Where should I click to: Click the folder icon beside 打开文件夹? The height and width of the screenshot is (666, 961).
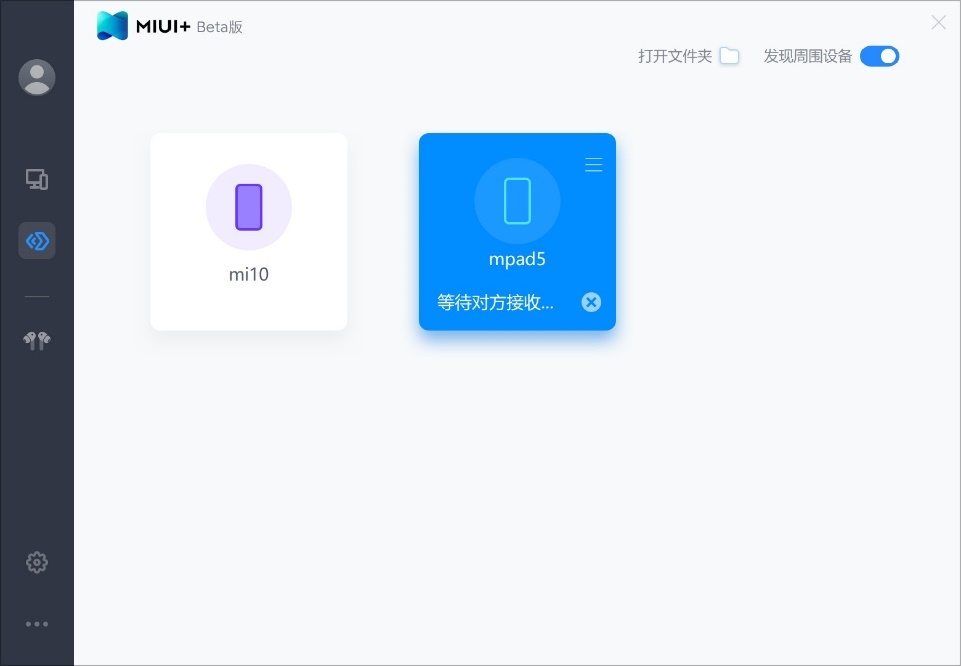coord(729,56)
